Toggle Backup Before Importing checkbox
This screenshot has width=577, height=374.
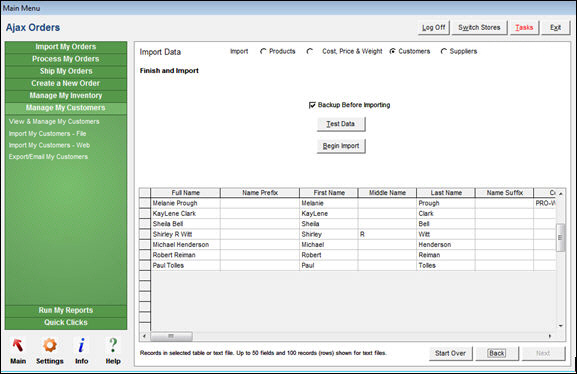click(x=312, y=105)
